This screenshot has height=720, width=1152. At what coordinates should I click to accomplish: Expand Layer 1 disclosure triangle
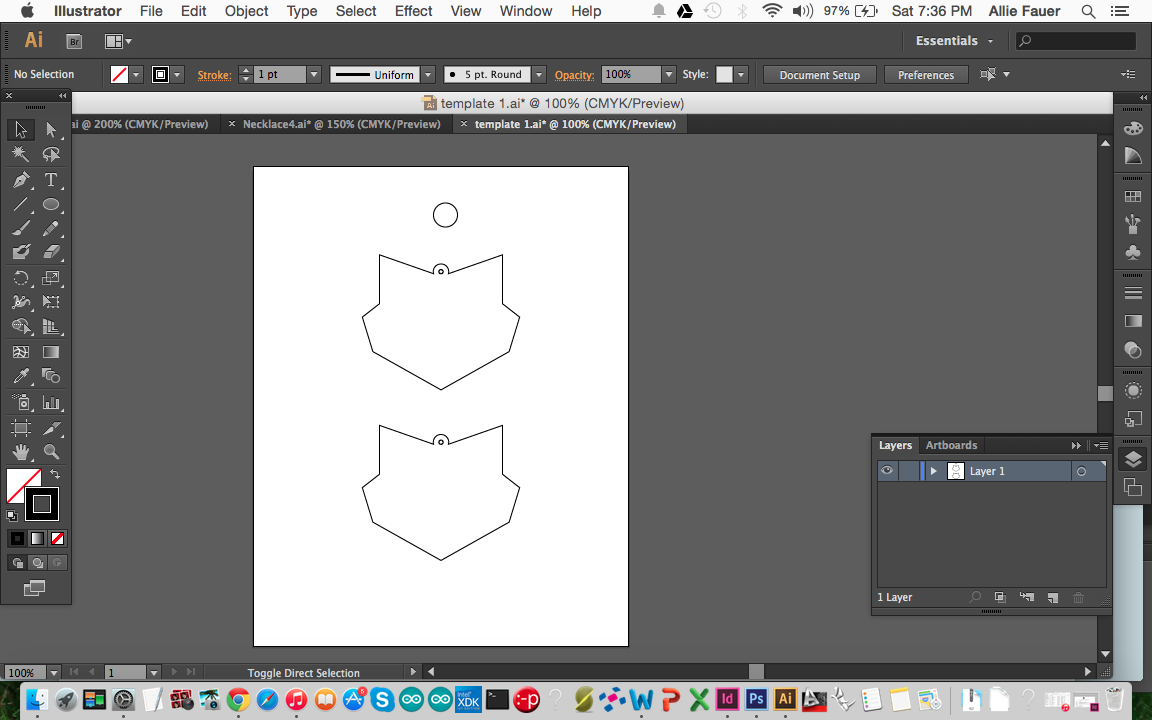[x=932, y=471]
